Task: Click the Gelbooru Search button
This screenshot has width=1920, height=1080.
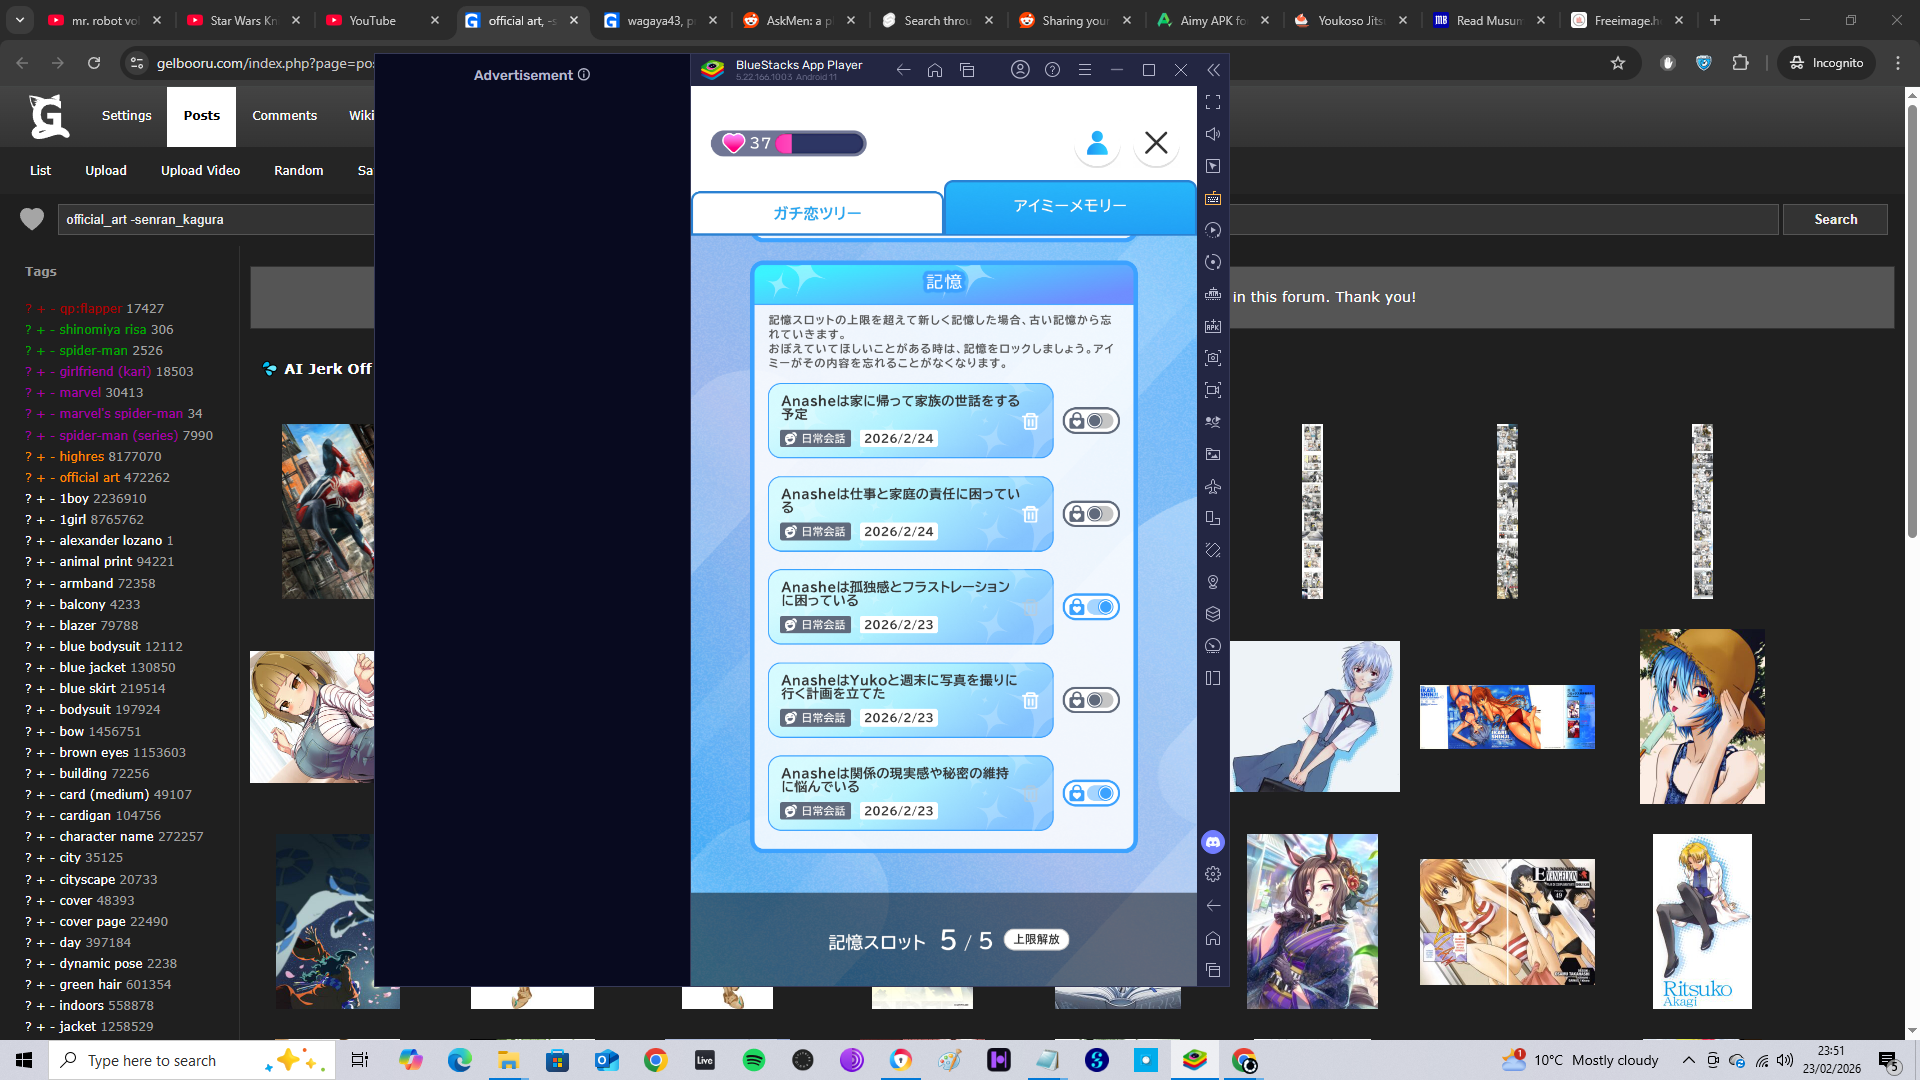Action: coord(1834,219)
